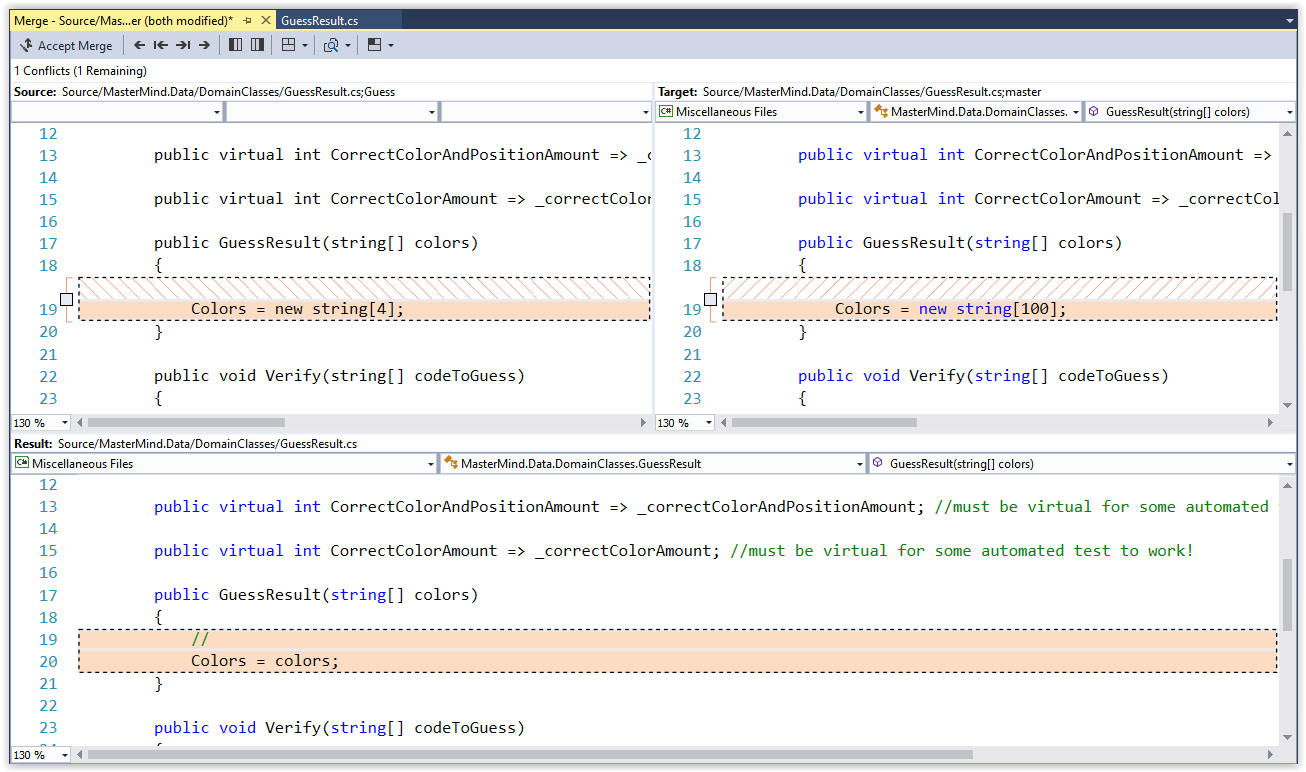Click Source pane horizontal scrollbar thumb
The width and height of the screenshot is (1306, 772).
coord(187,423)
